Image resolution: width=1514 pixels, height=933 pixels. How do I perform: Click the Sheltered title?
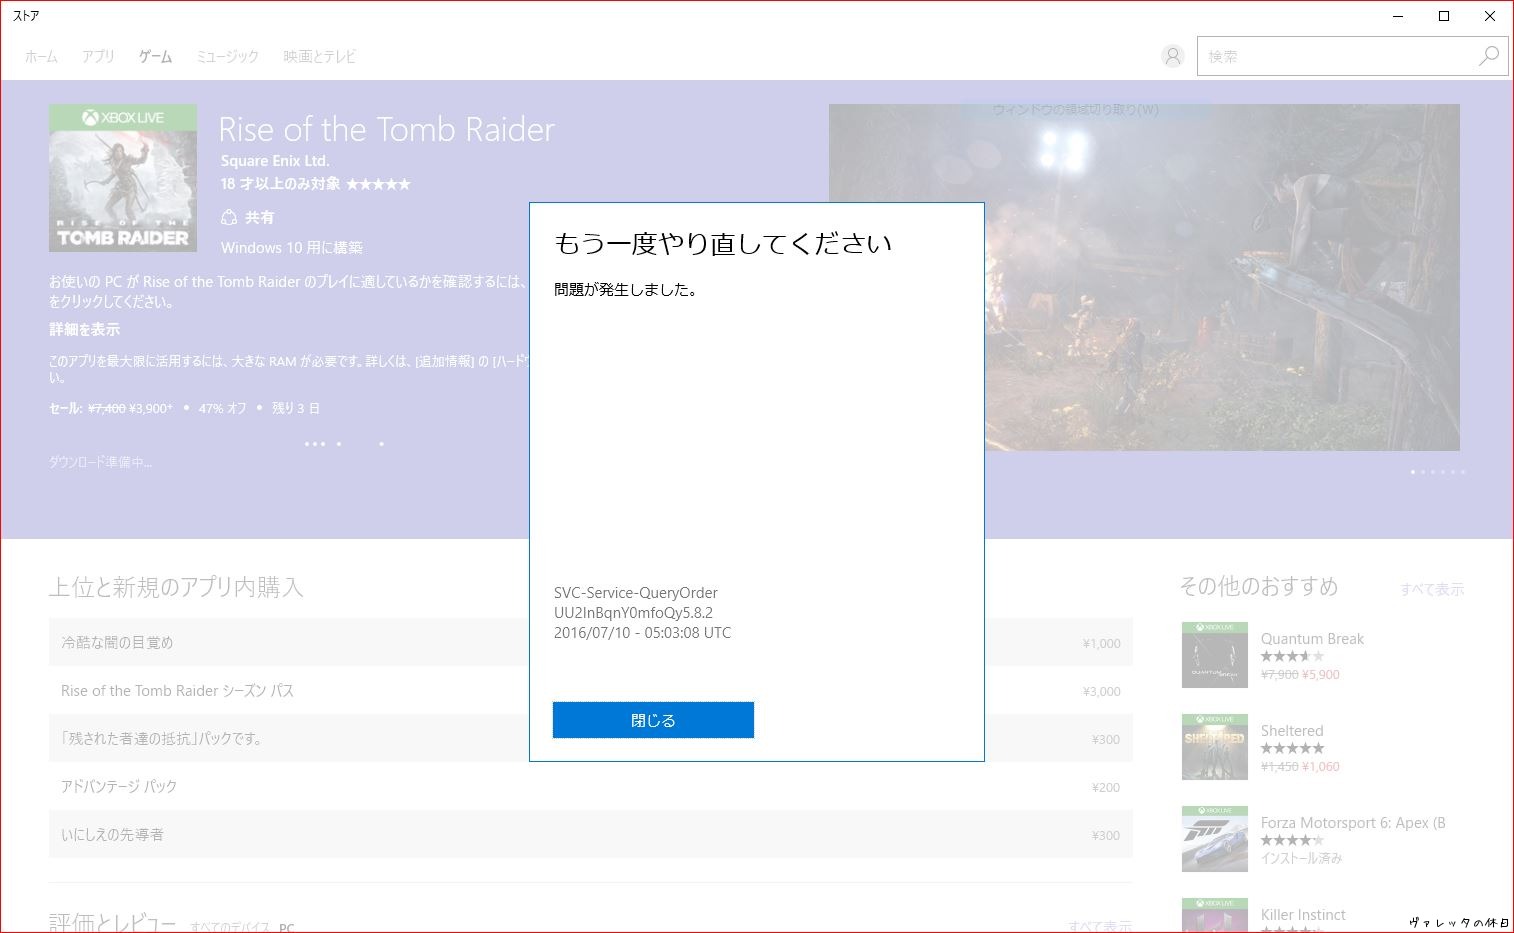pos(1292,731)
